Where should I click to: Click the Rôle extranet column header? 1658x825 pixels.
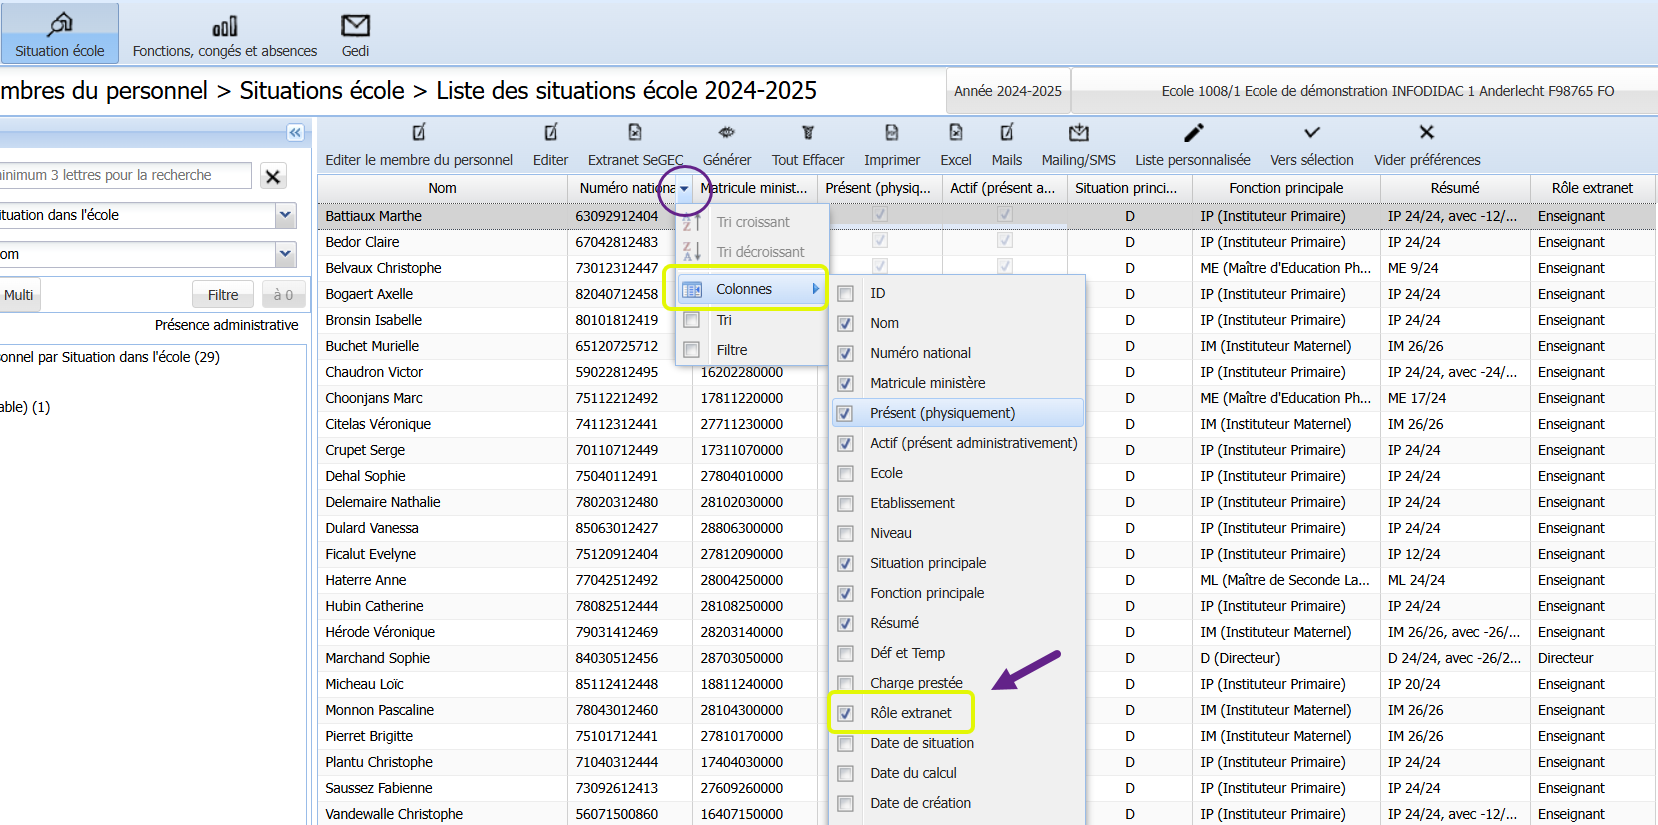pyautogui.click(x=1592, y=188)
